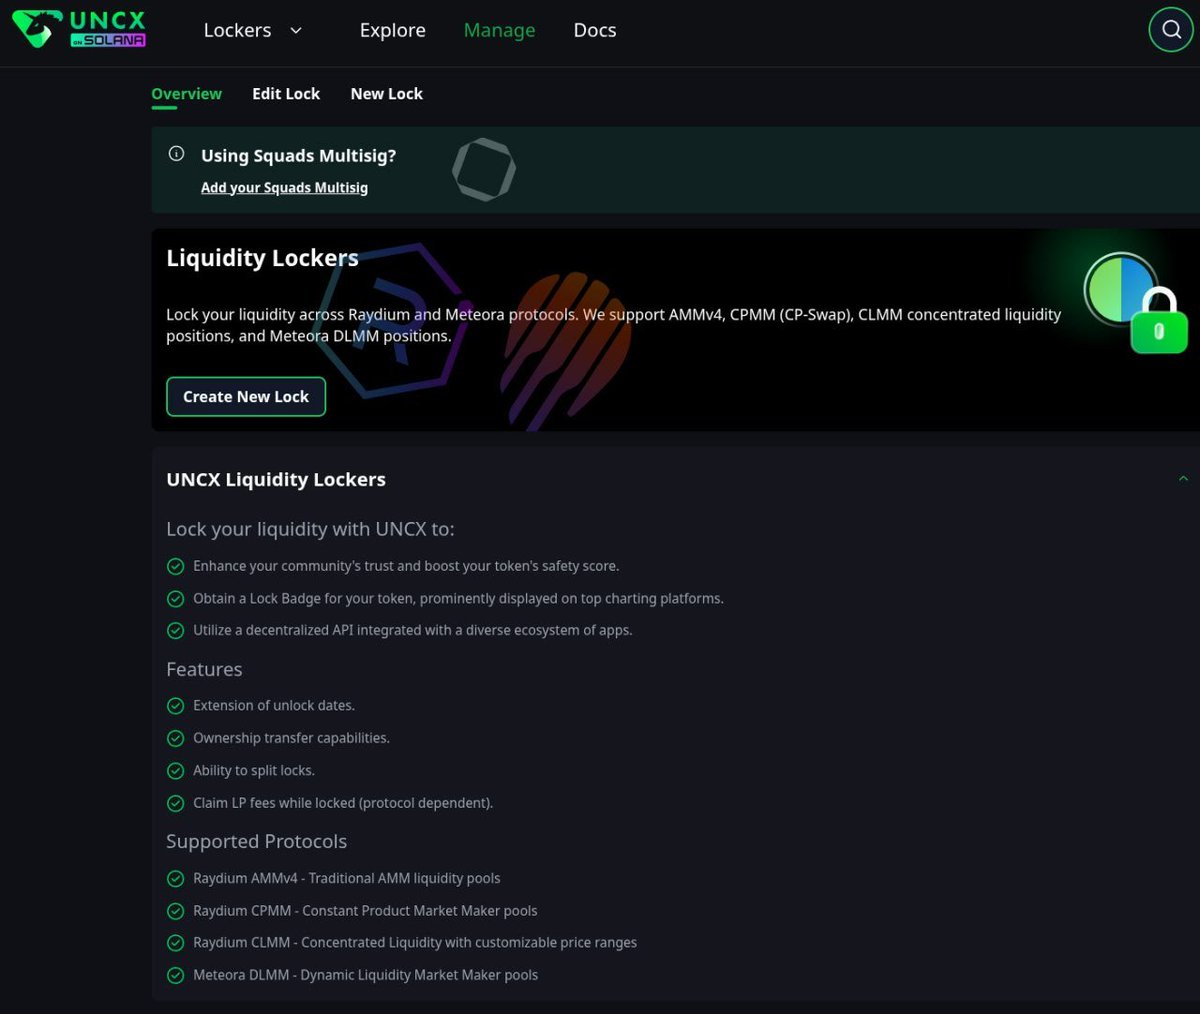The height and width of the screenshot is (1014, 1200).
Task: Click the Squads hexagon logo in banner
Action: coord(484,169)
